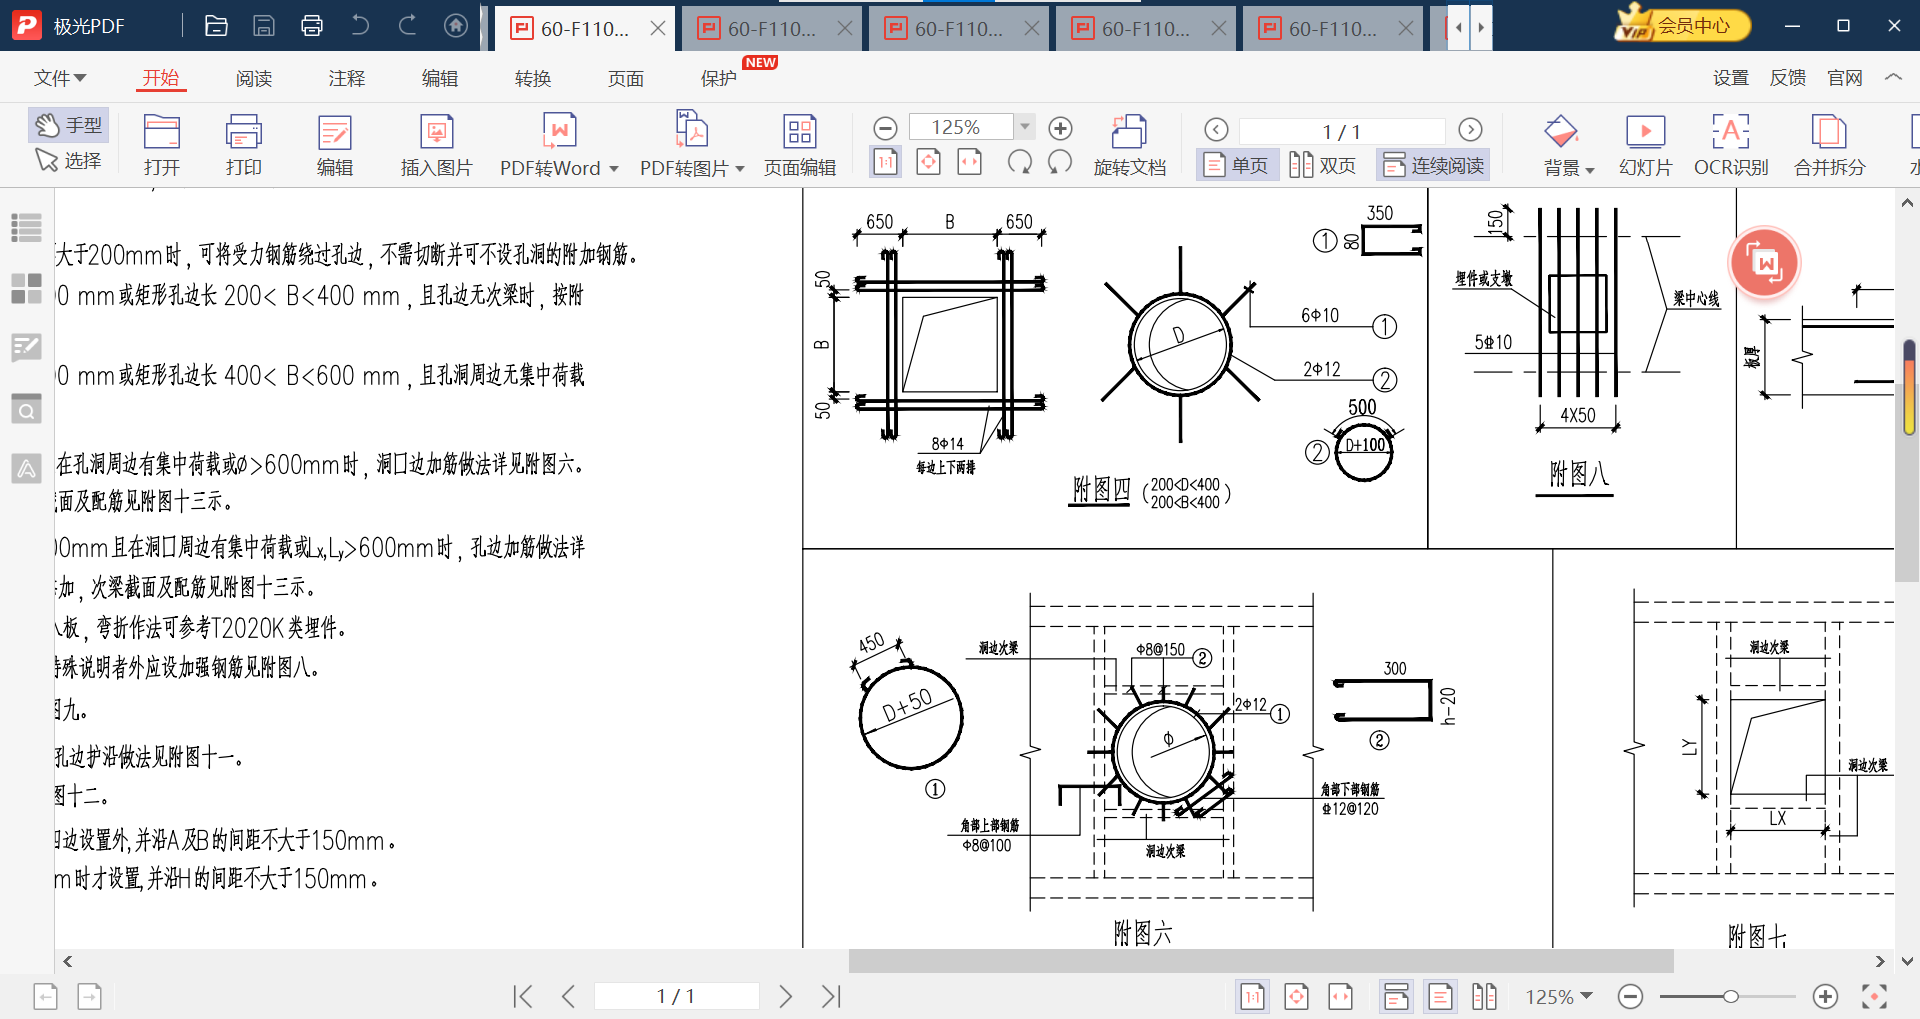The width and height of the screenshot is (1920, 1019).
Task: Switch to the 编辑 ribbon tab
Action: [x=440, y=78]
